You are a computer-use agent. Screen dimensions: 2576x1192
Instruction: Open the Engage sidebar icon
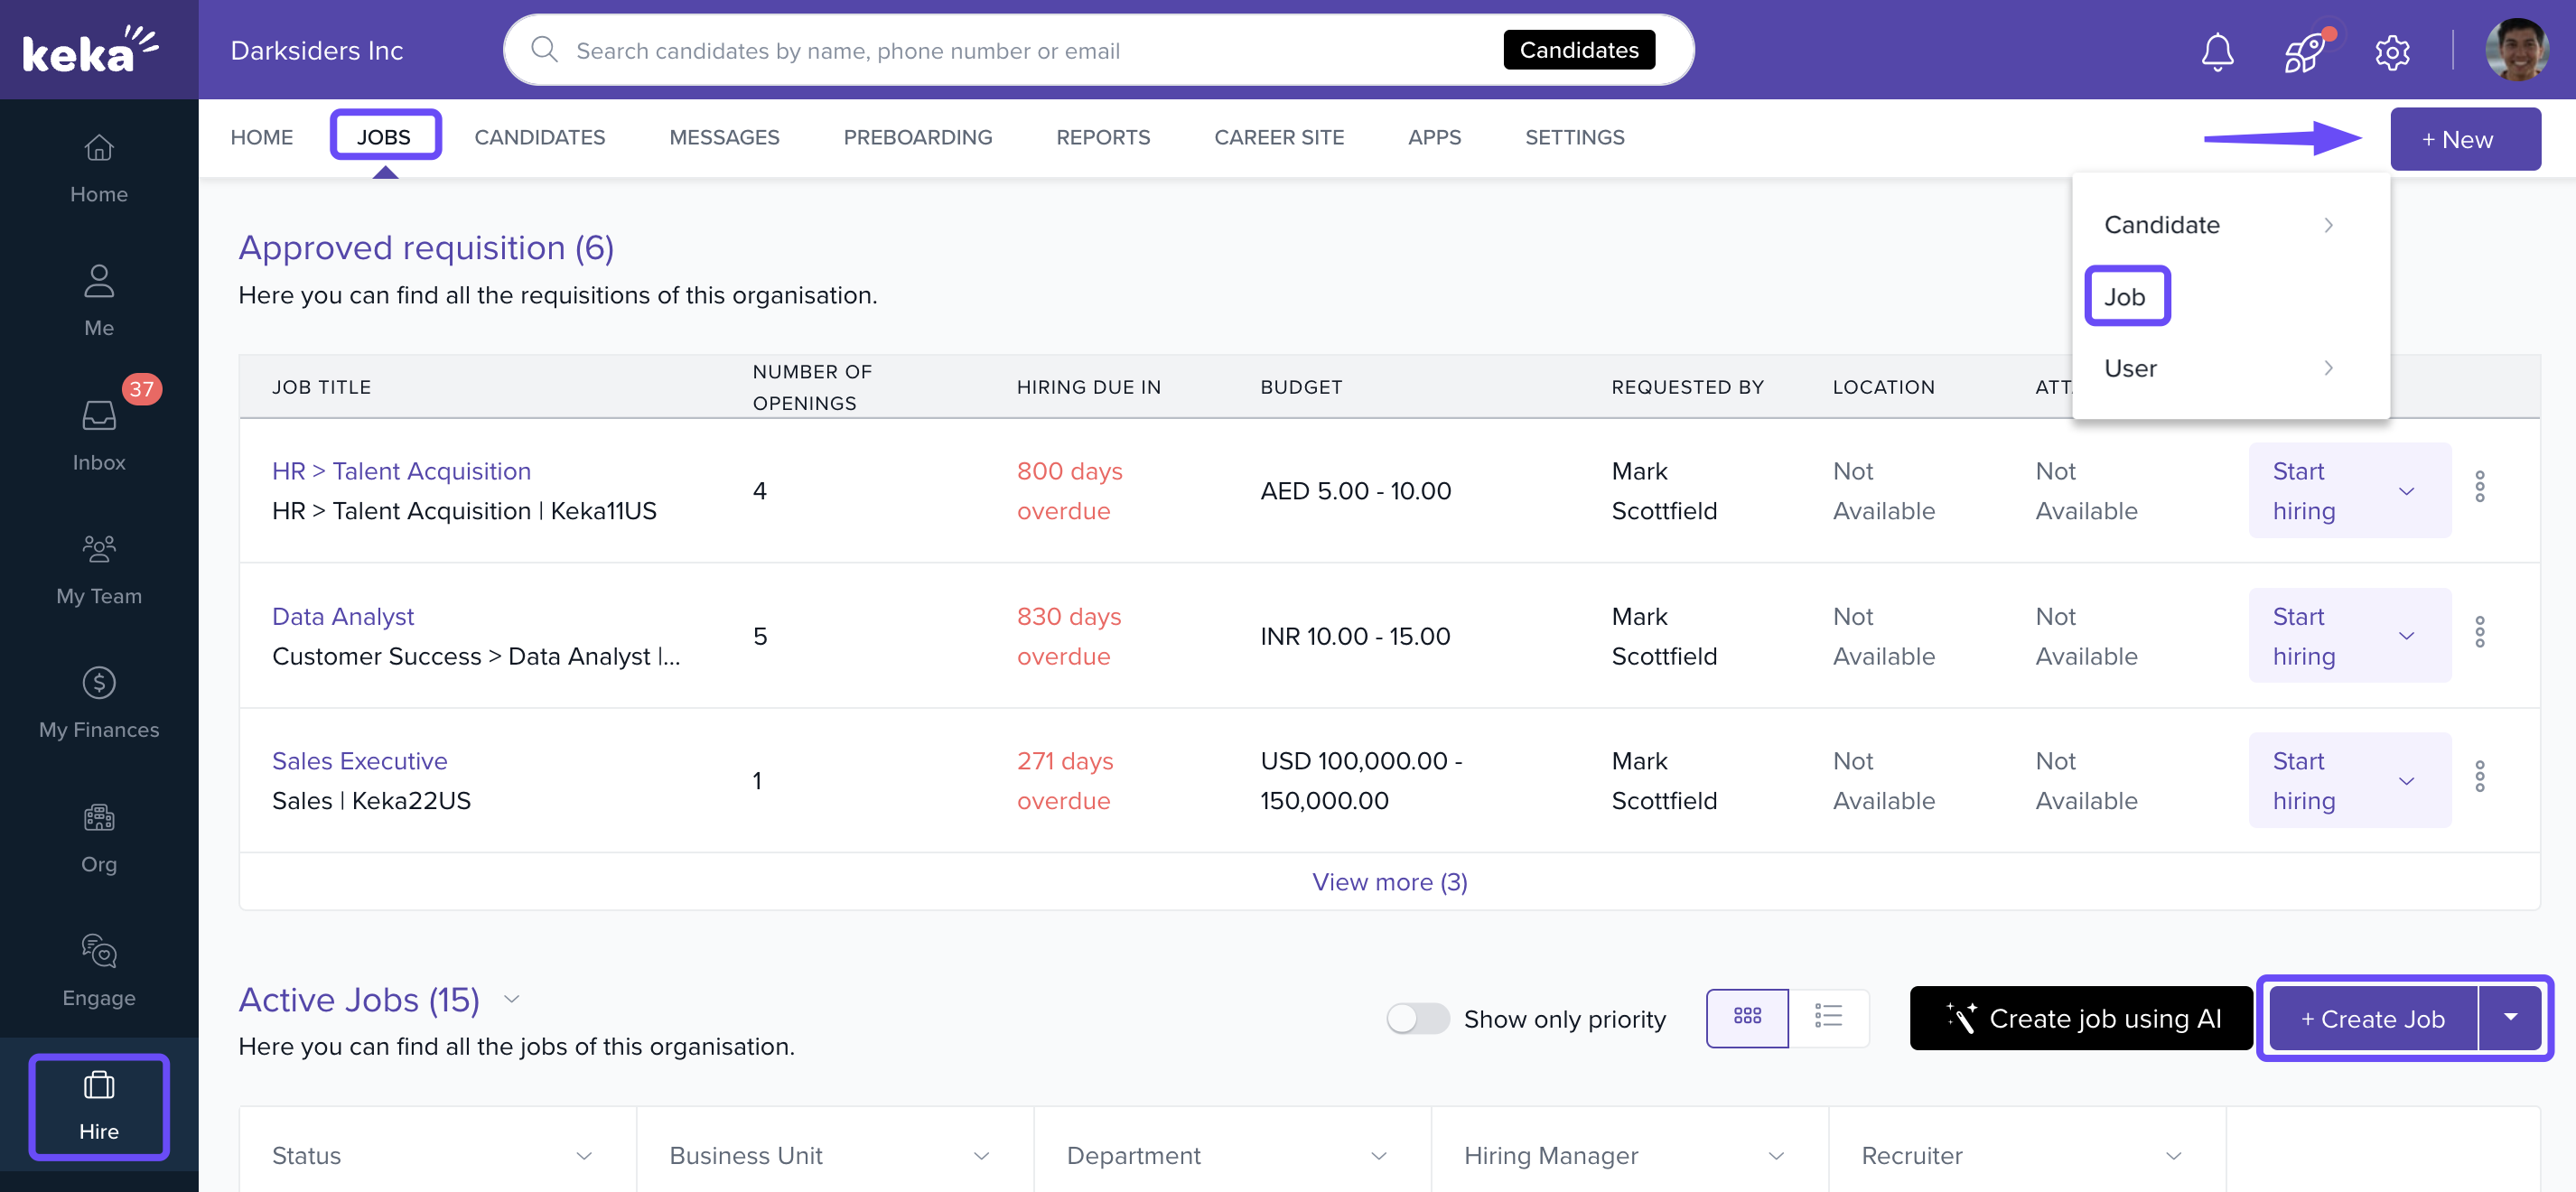[99, 970]
